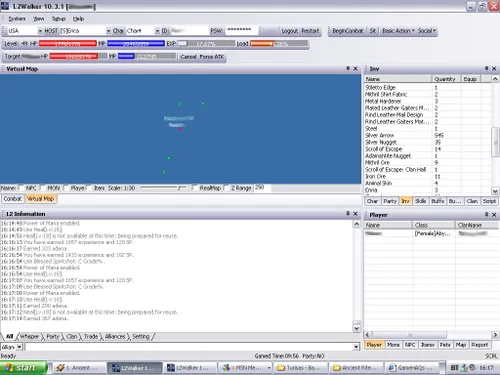500x375 pixels.
Task: Close the Inv panel
Action: coord(494,68)
